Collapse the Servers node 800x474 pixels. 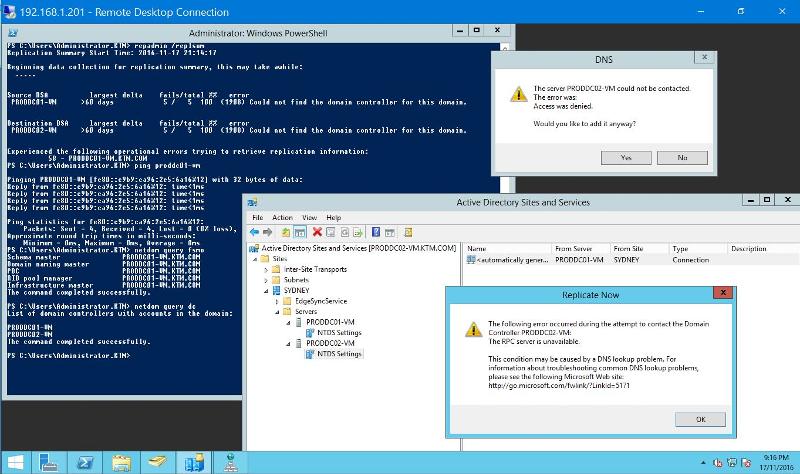click(277, 312)
